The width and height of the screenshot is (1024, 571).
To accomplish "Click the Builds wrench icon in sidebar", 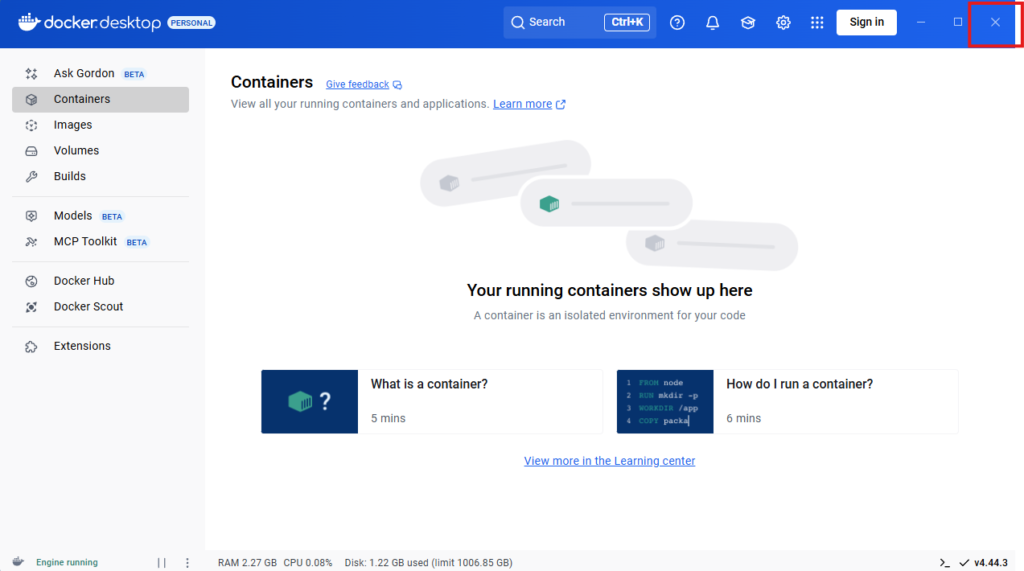I will tap(31, 176).
